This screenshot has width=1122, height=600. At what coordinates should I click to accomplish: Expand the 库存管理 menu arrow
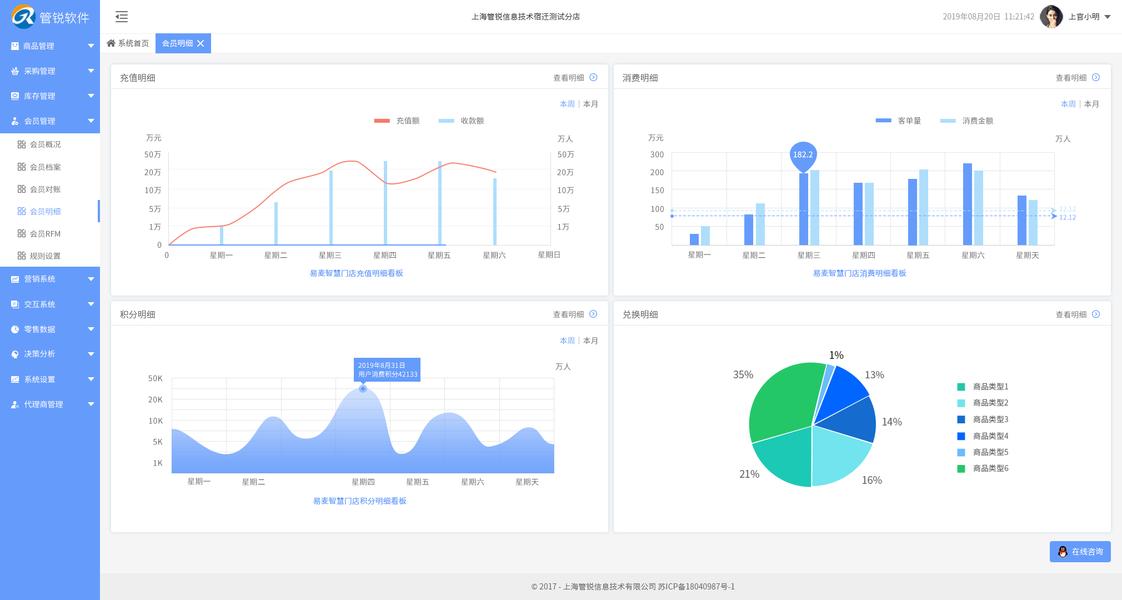coord(91,96)
